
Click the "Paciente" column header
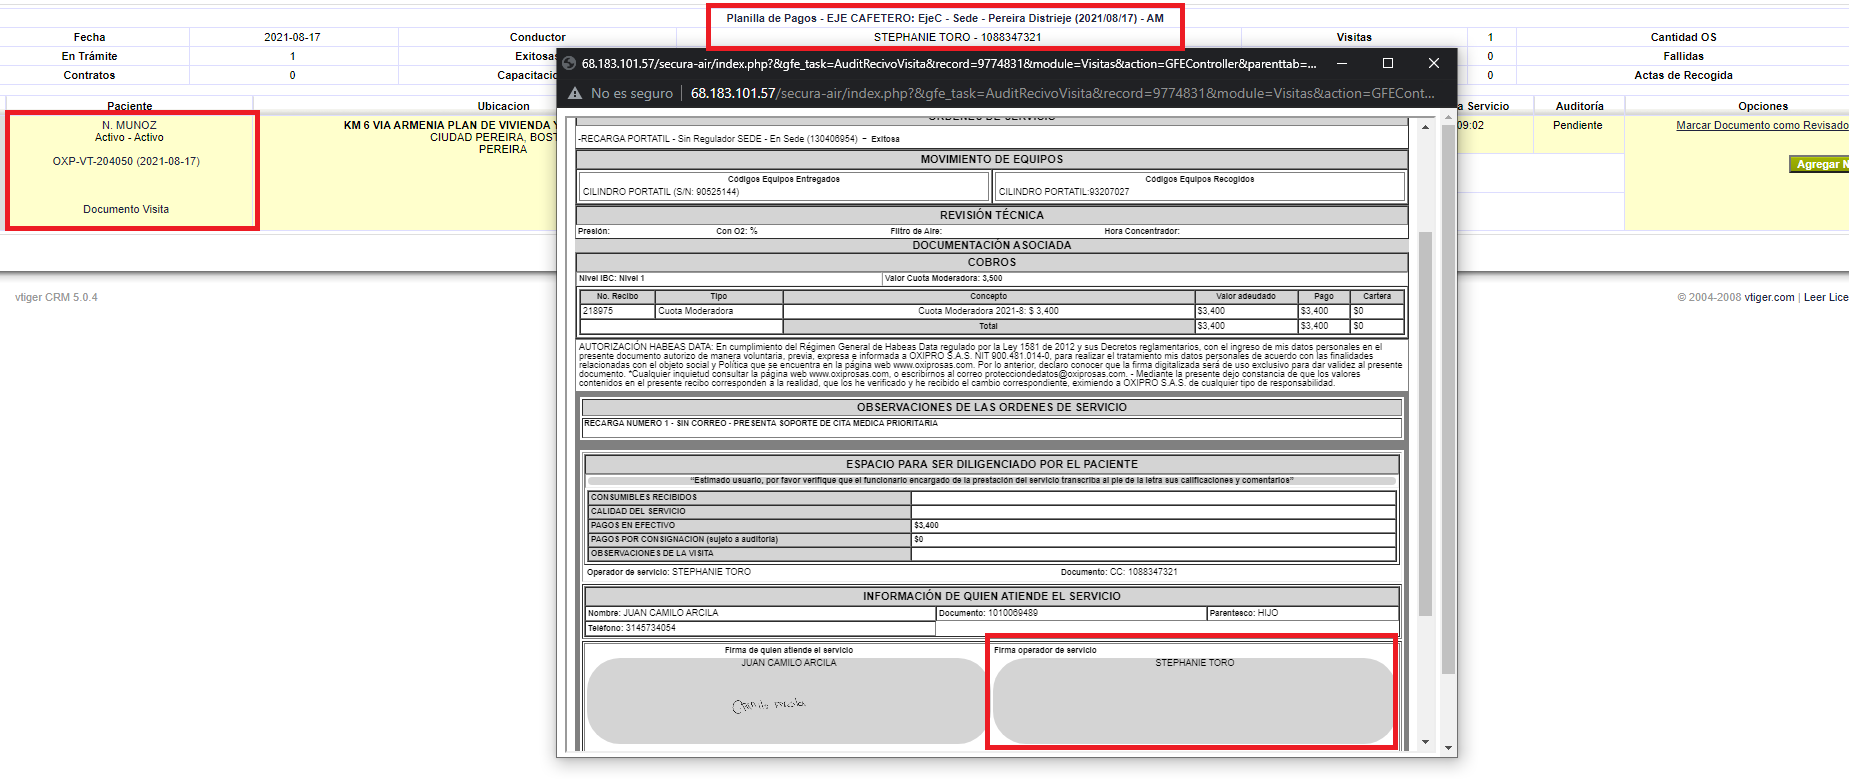coord(130,106)
